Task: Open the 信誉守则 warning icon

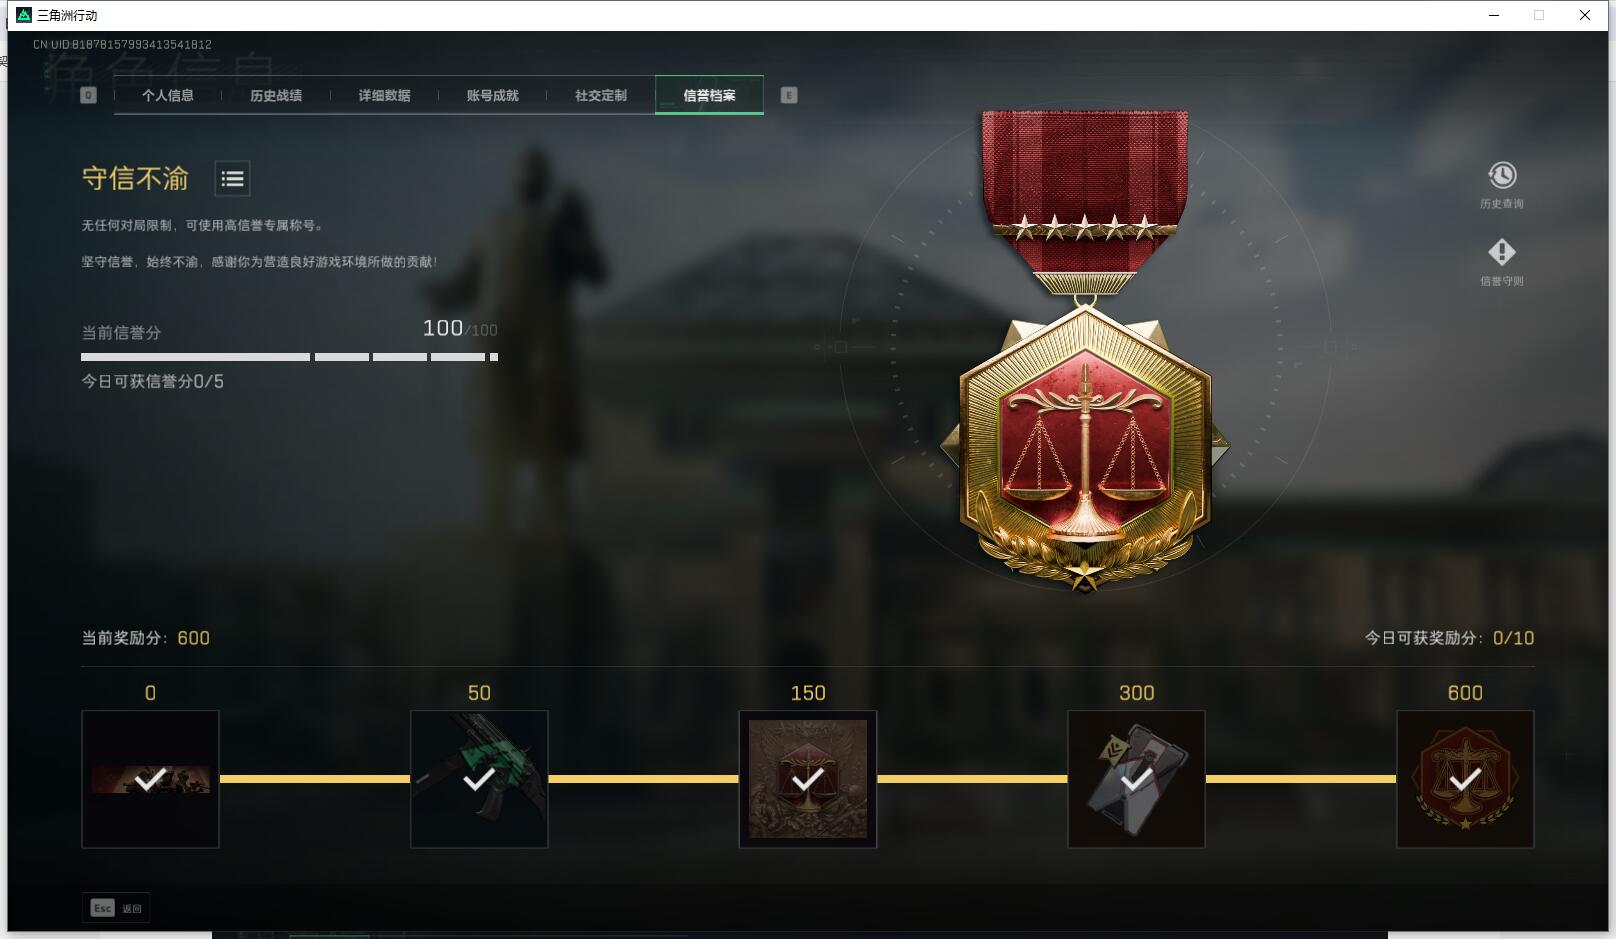Action: [1501, 252]
